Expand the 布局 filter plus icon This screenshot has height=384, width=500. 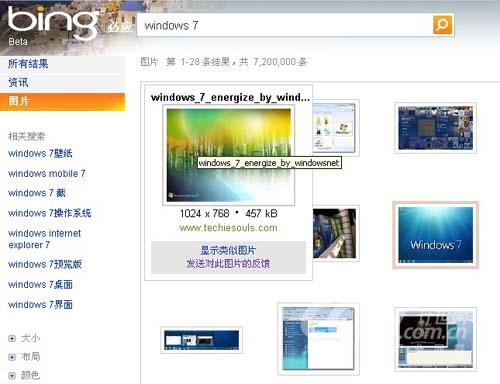coord(12,357)
